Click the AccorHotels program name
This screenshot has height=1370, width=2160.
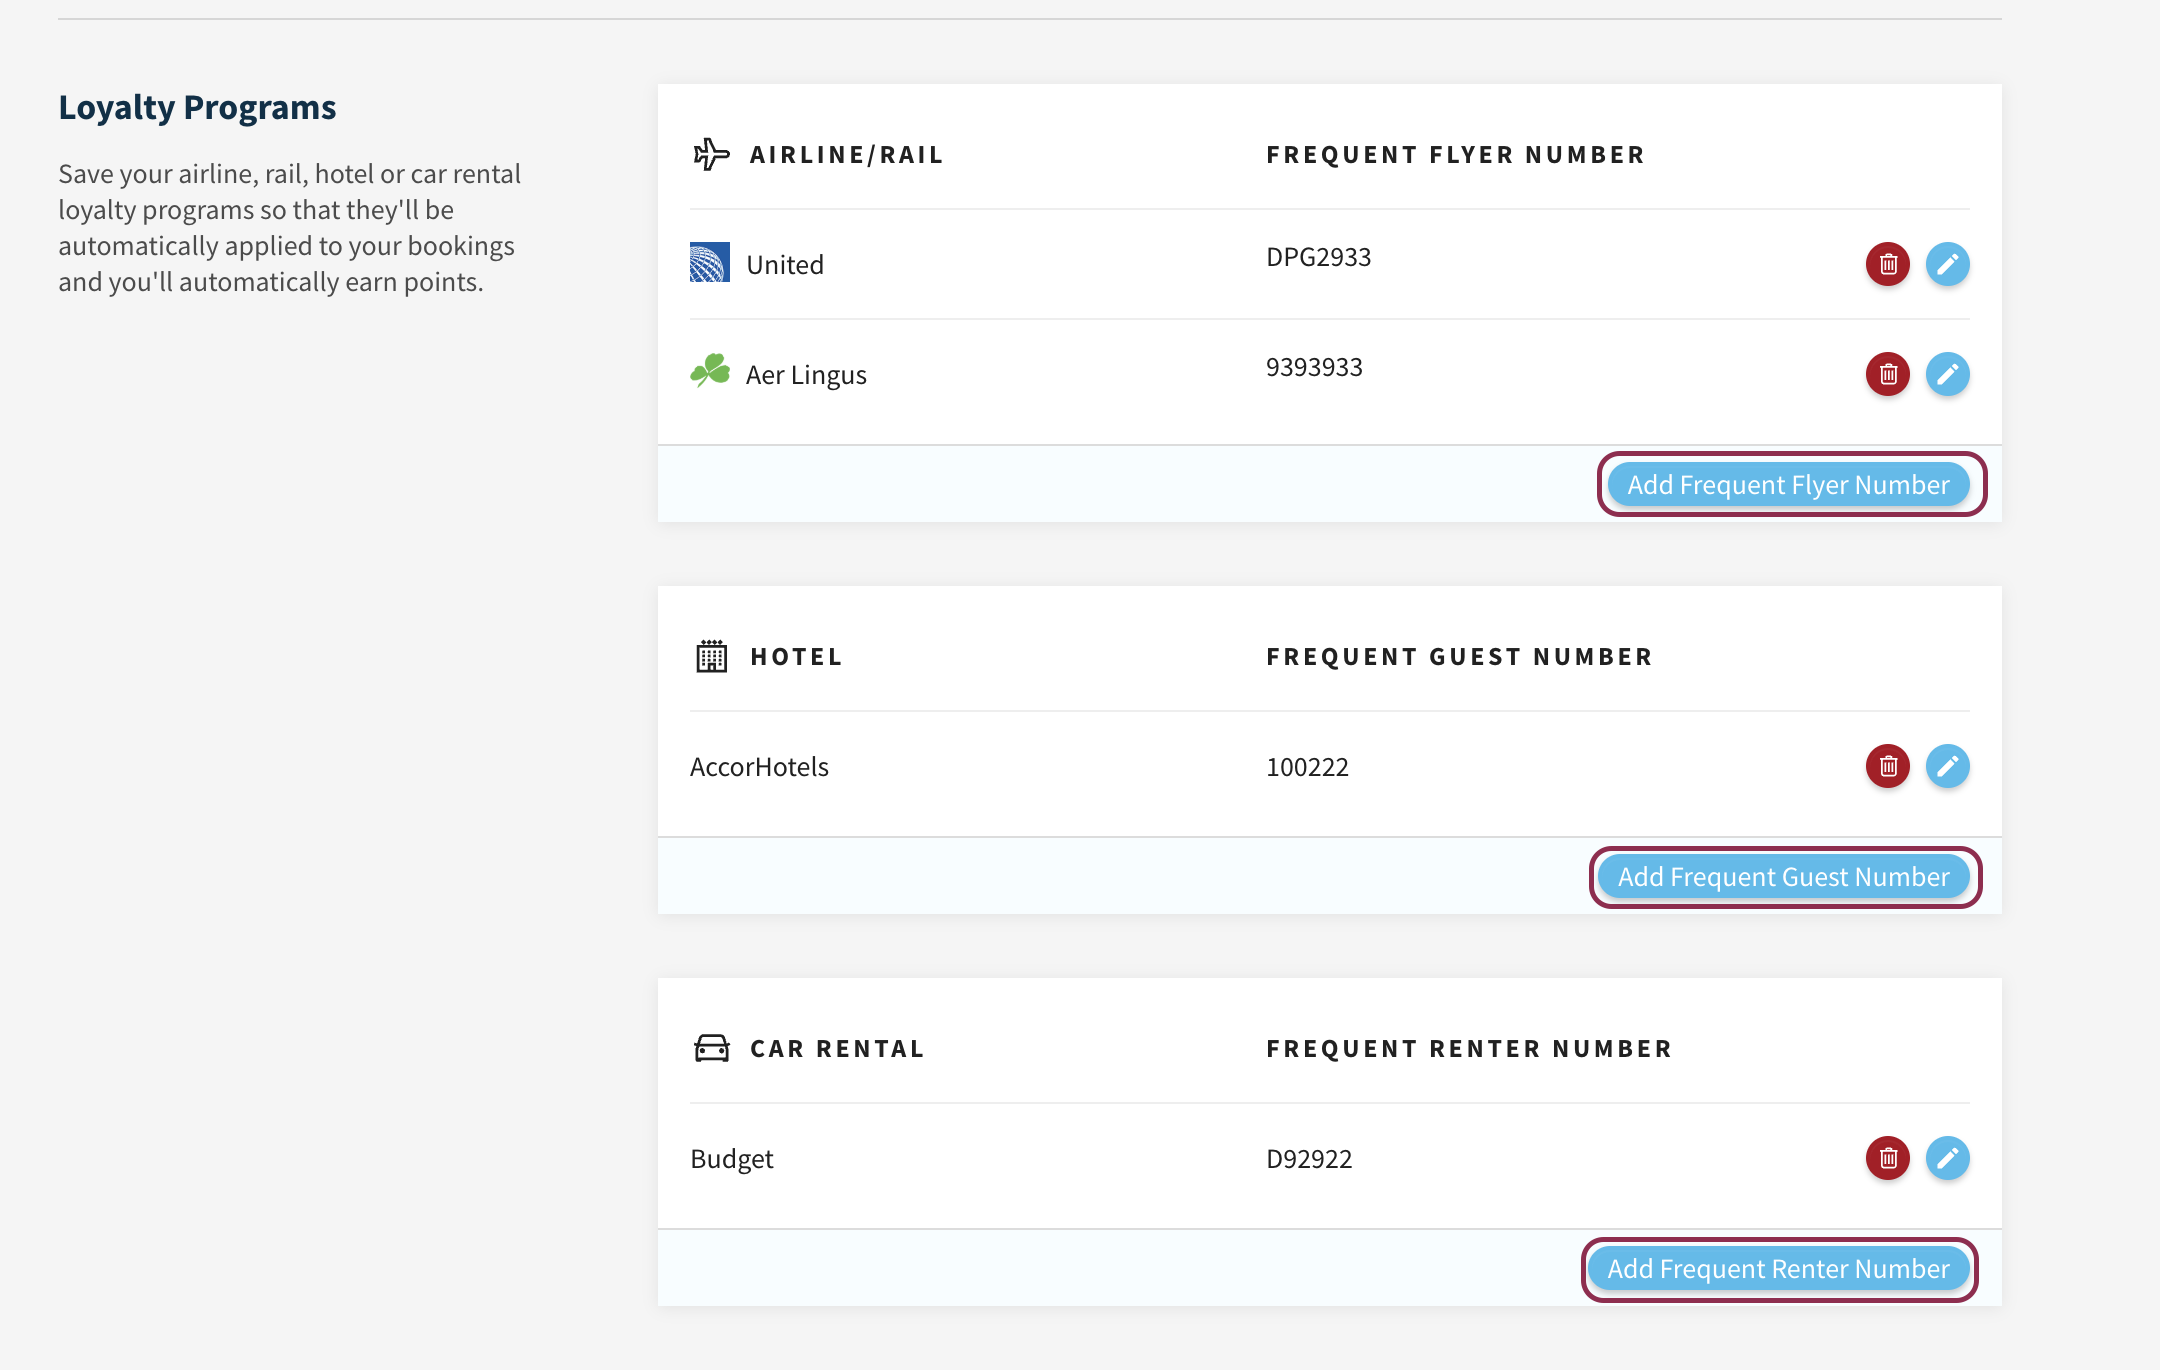[759, 767]
